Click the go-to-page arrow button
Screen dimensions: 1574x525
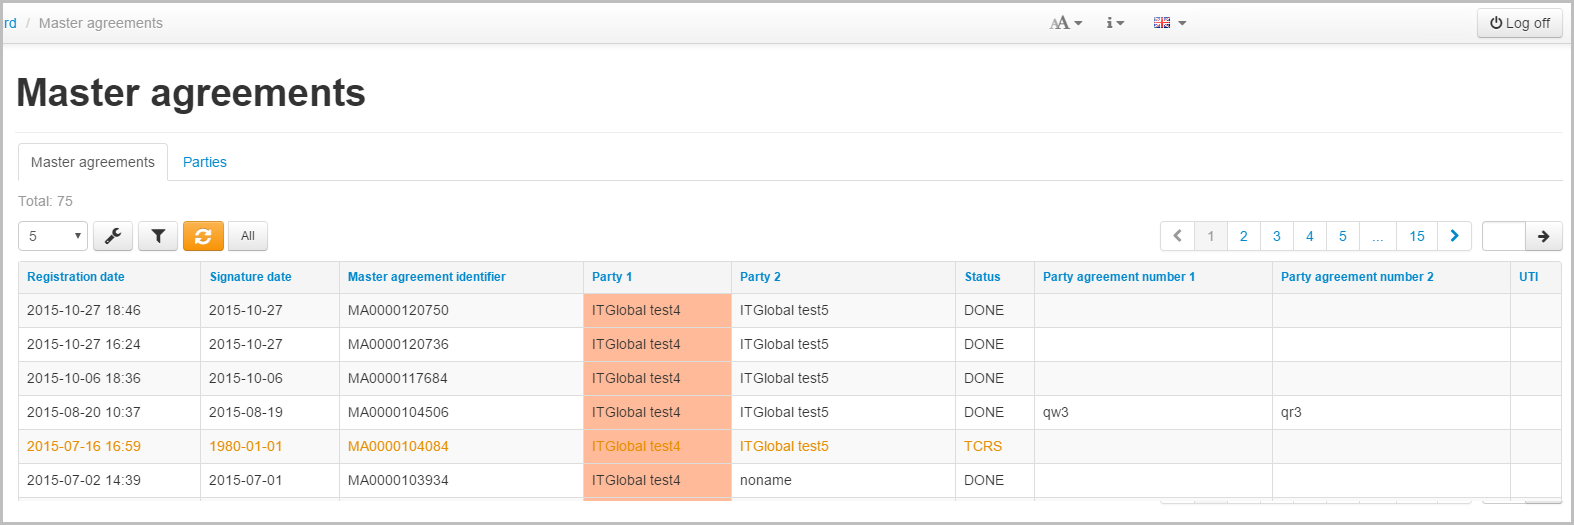pyautogui.click(x=1543, y=236)
